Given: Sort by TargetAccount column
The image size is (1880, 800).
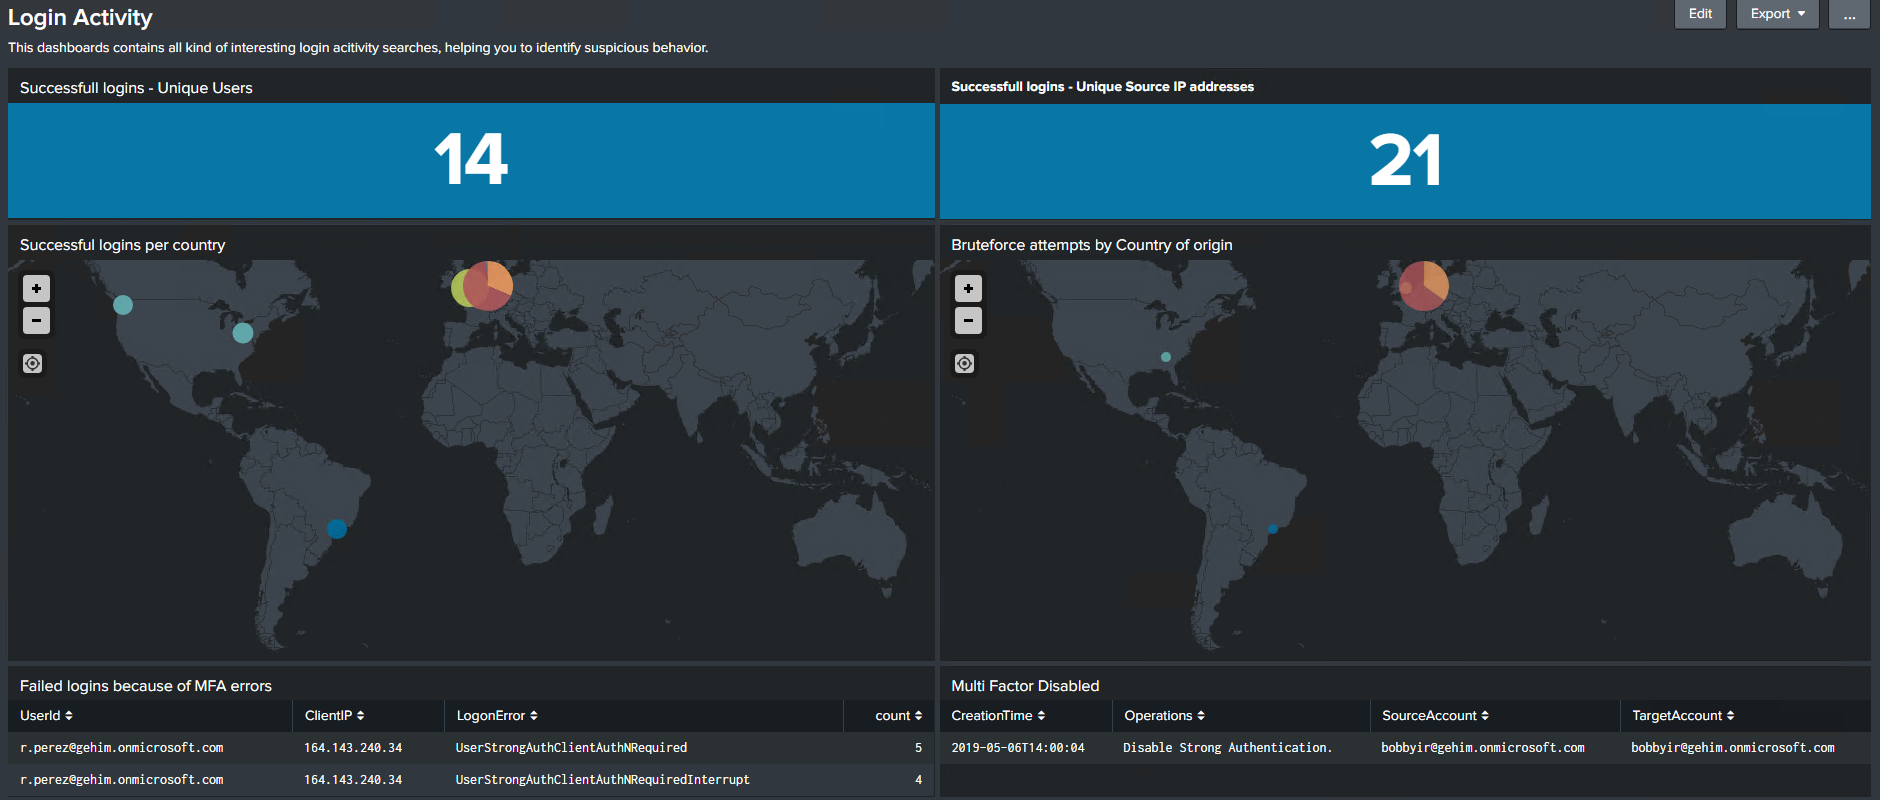Looking at the screenshot, I should click(1683, 716).
